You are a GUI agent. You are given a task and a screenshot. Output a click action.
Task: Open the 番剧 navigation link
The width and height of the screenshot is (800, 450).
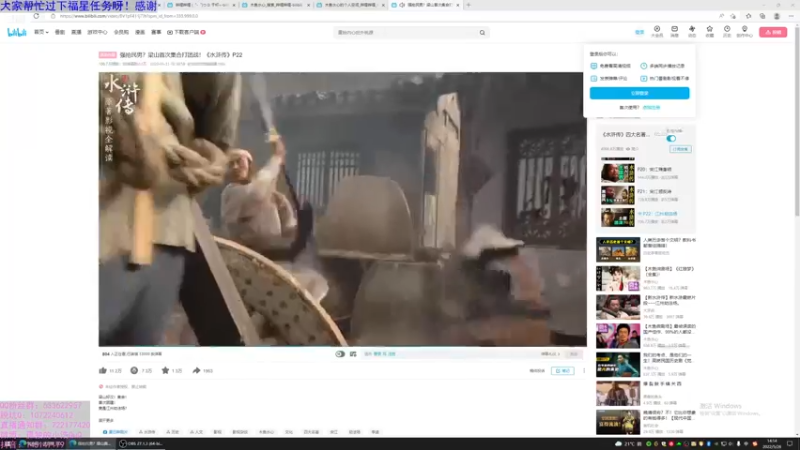tap(60, 32)
